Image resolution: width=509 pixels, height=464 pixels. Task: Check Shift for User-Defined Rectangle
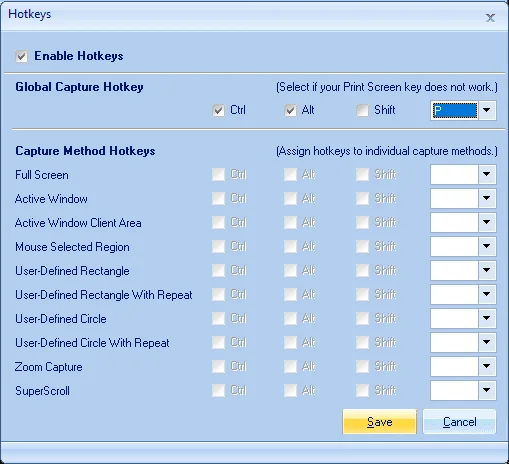pos(362,270)
